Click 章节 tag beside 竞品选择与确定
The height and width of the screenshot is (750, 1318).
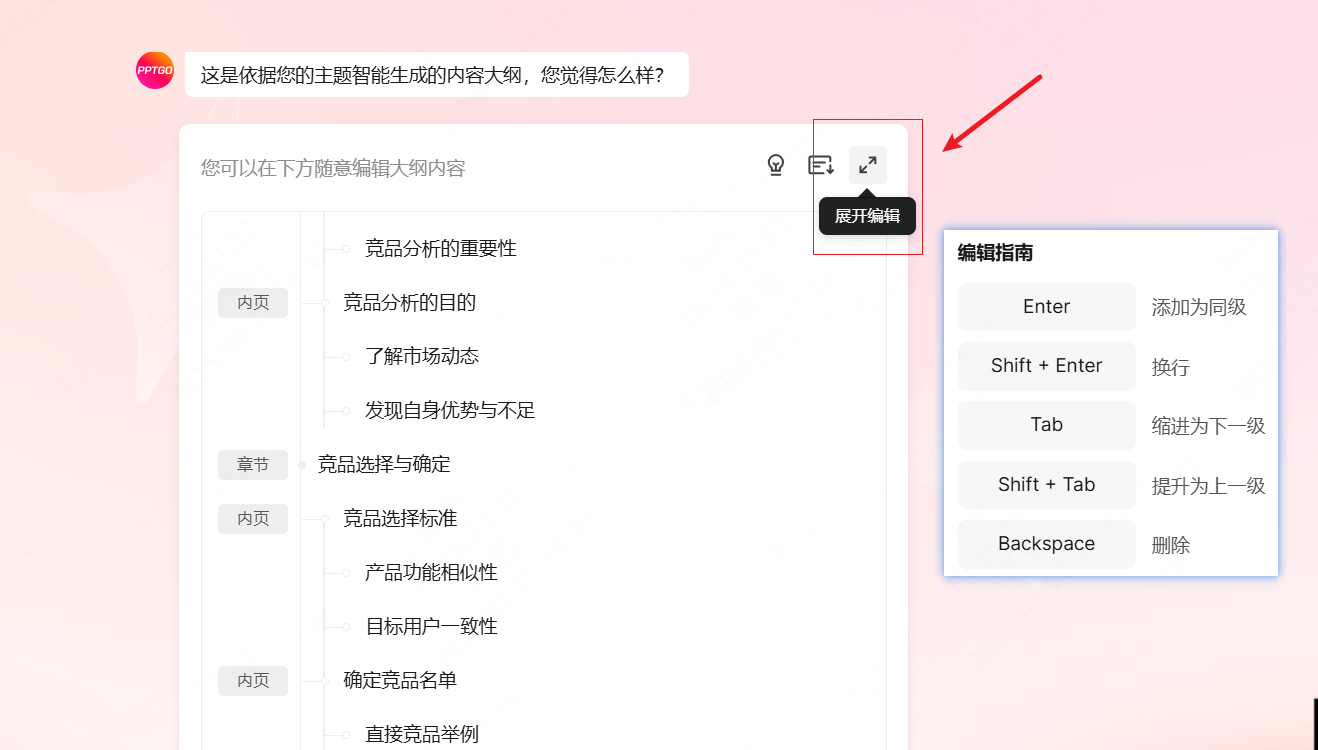click(x=253, y=465)
